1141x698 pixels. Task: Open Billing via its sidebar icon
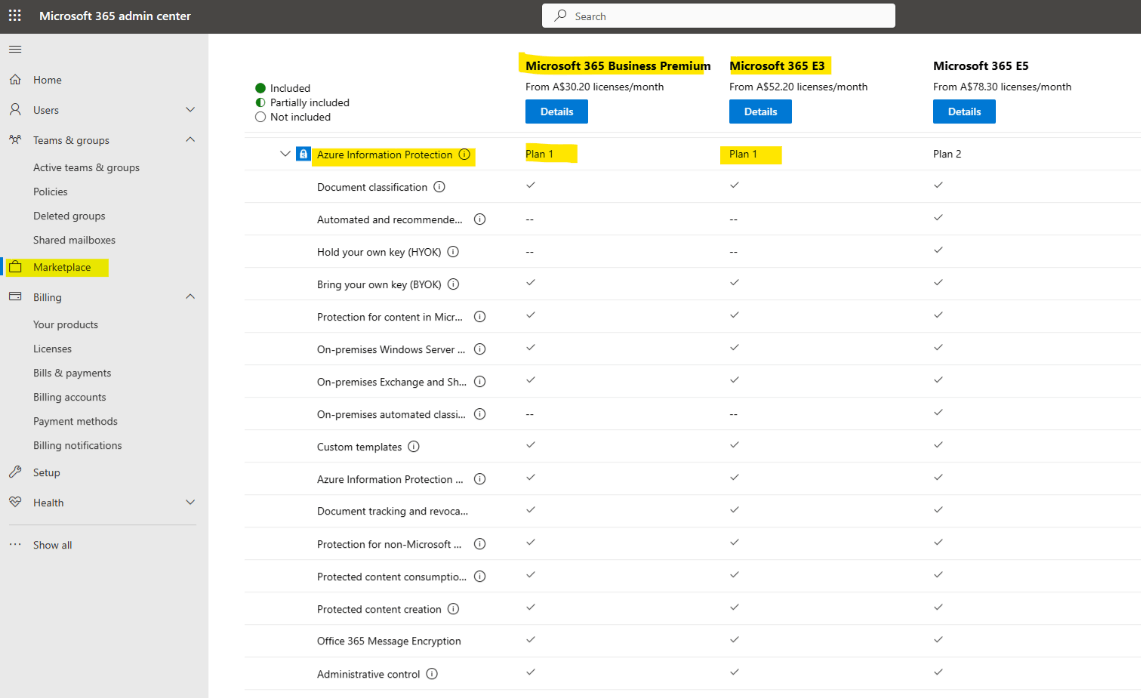click(14, 297)
